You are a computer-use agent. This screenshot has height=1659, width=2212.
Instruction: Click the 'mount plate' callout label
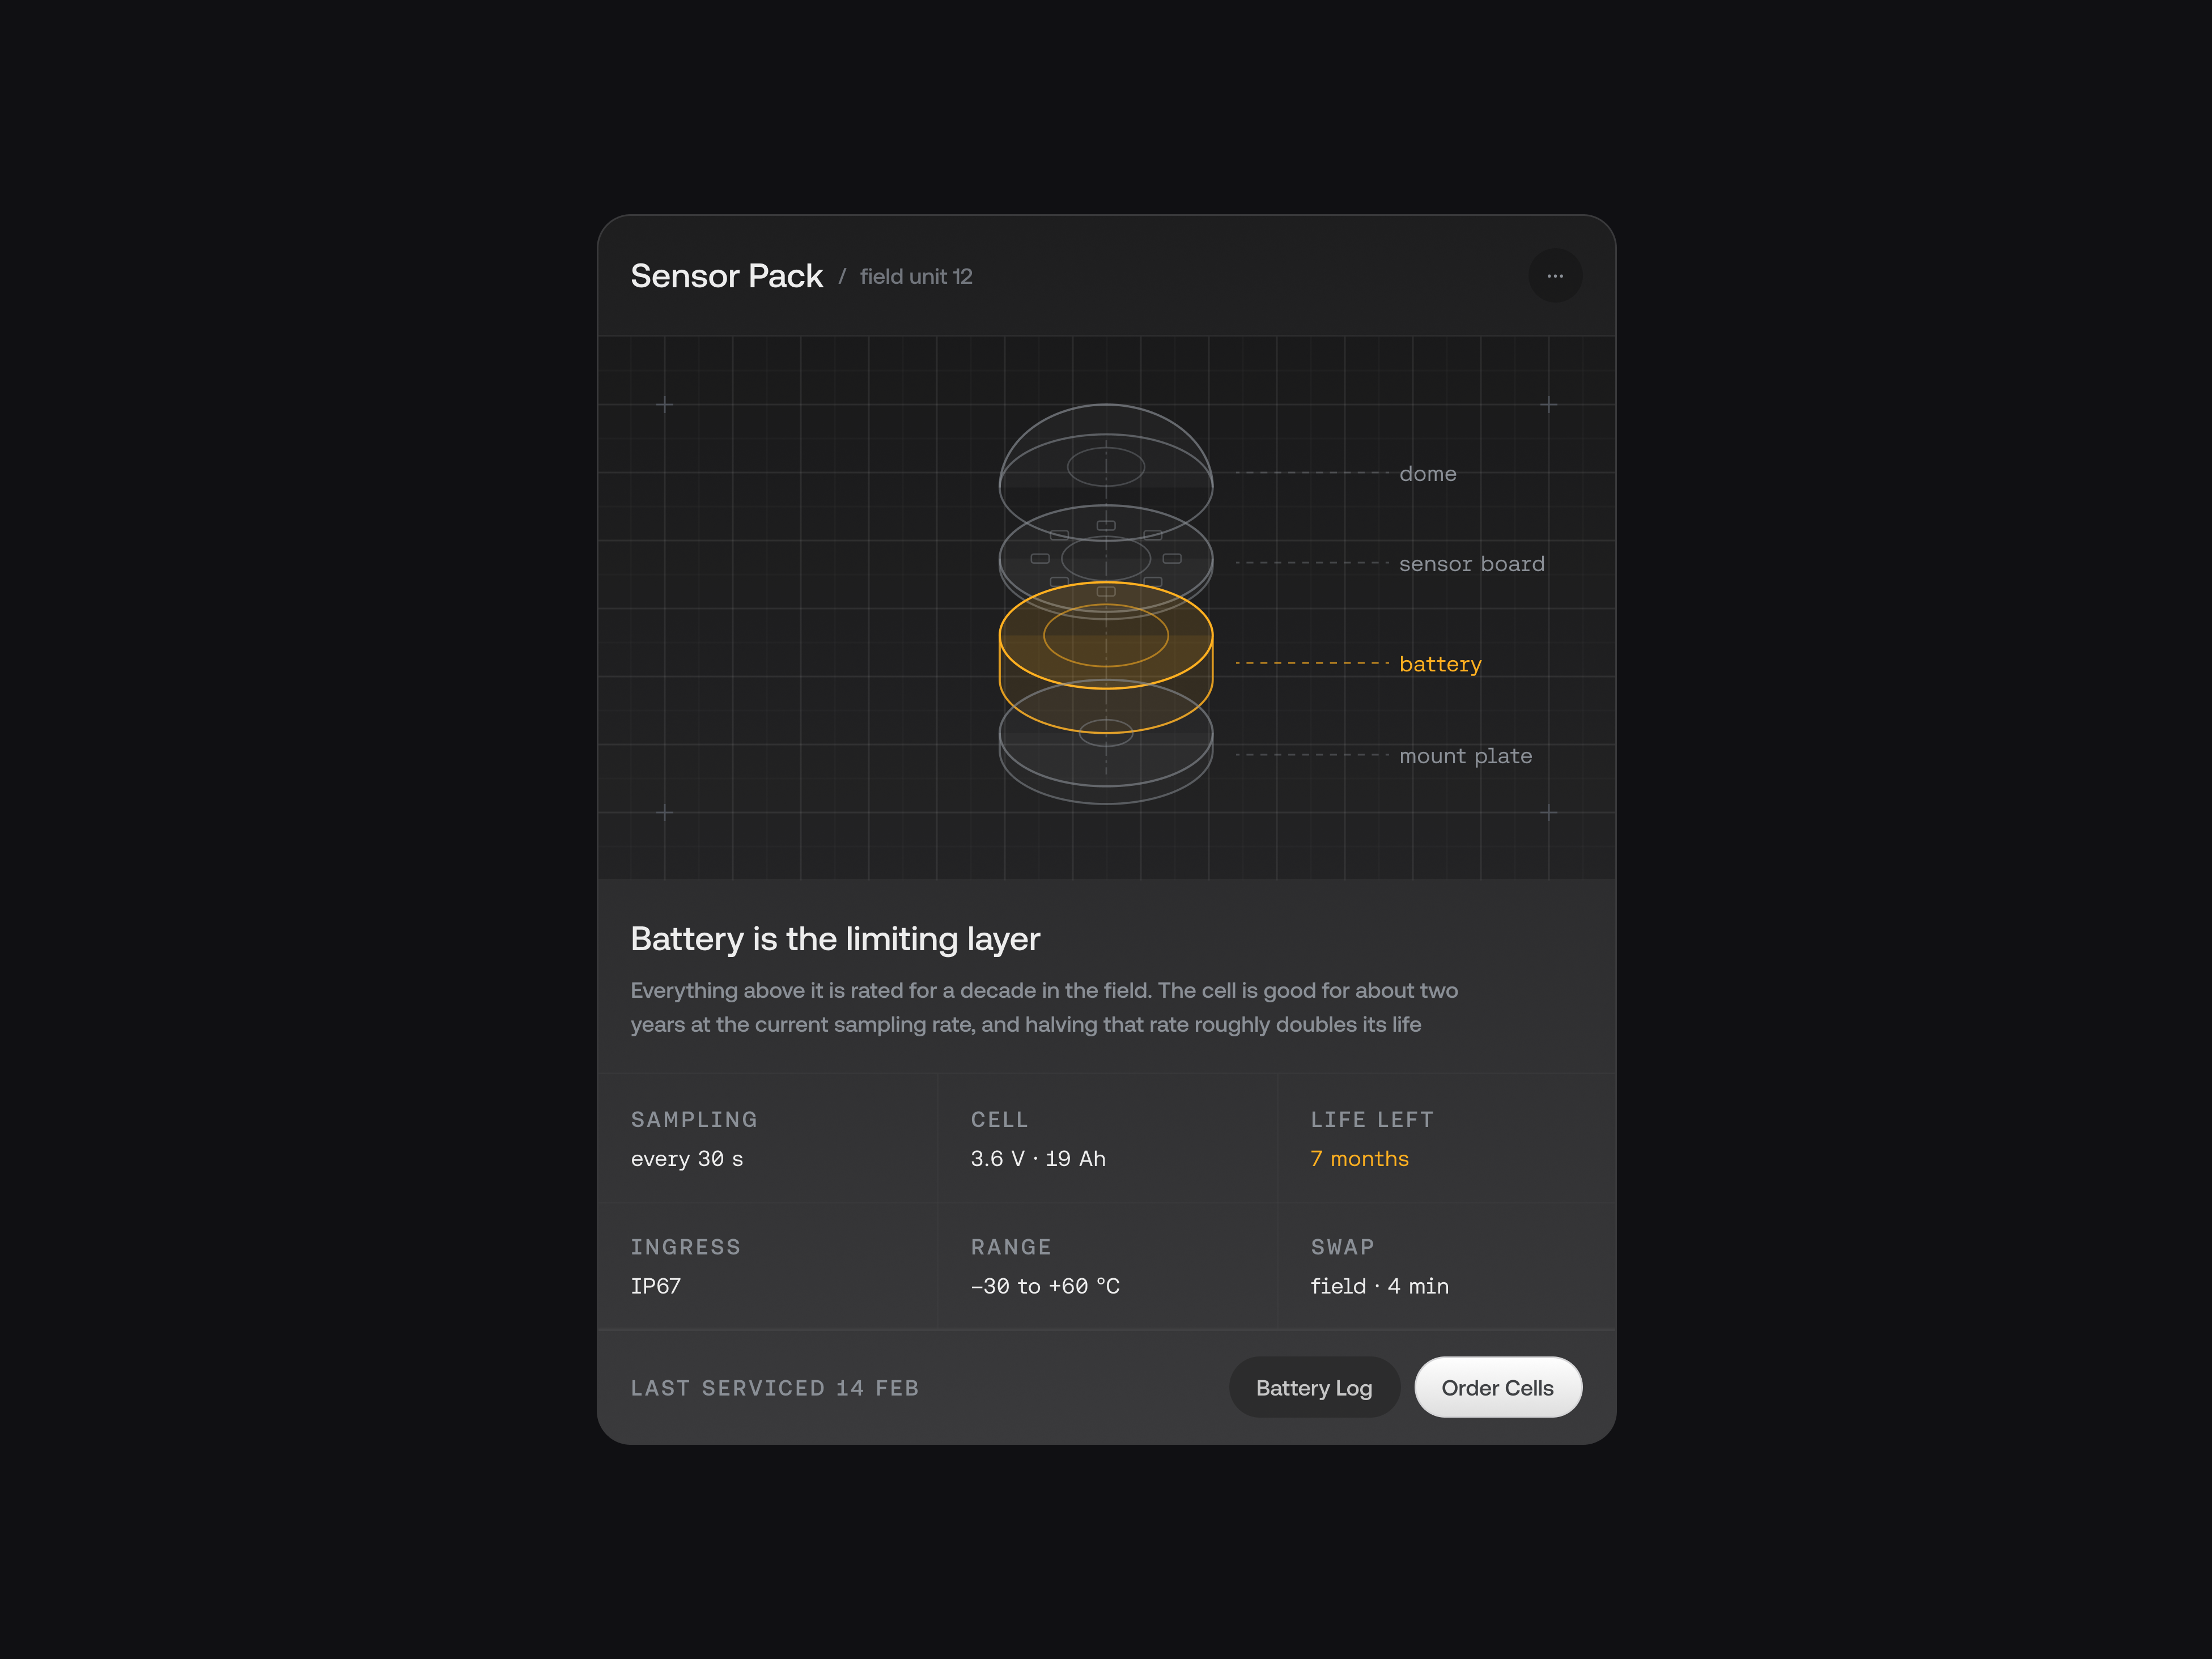(1465, 756)
